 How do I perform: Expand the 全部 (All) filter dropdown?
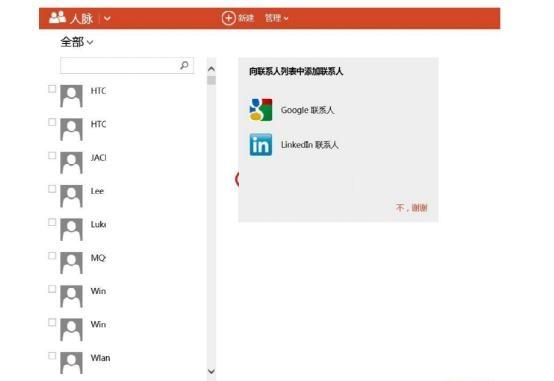coord(77,42)
